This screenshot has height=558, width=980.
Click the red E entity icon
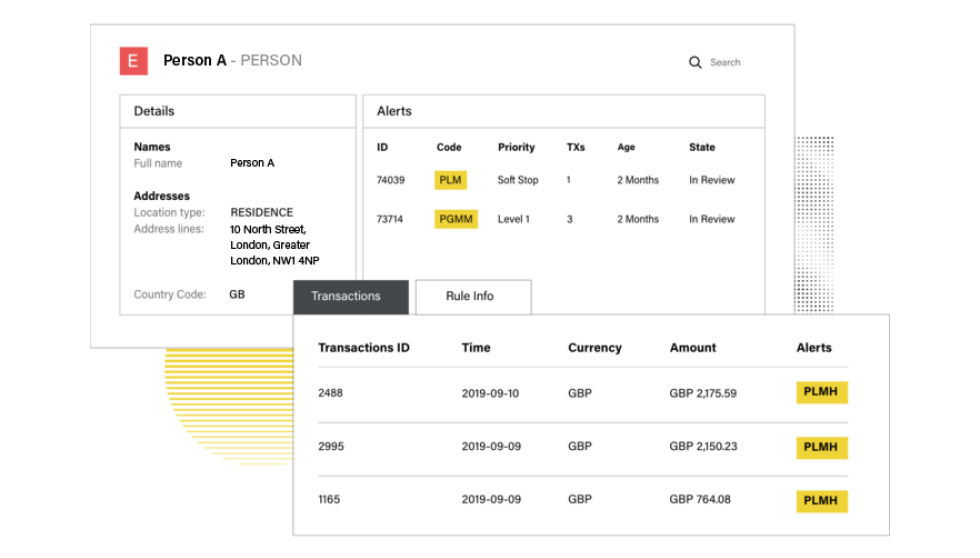point(134,61)
